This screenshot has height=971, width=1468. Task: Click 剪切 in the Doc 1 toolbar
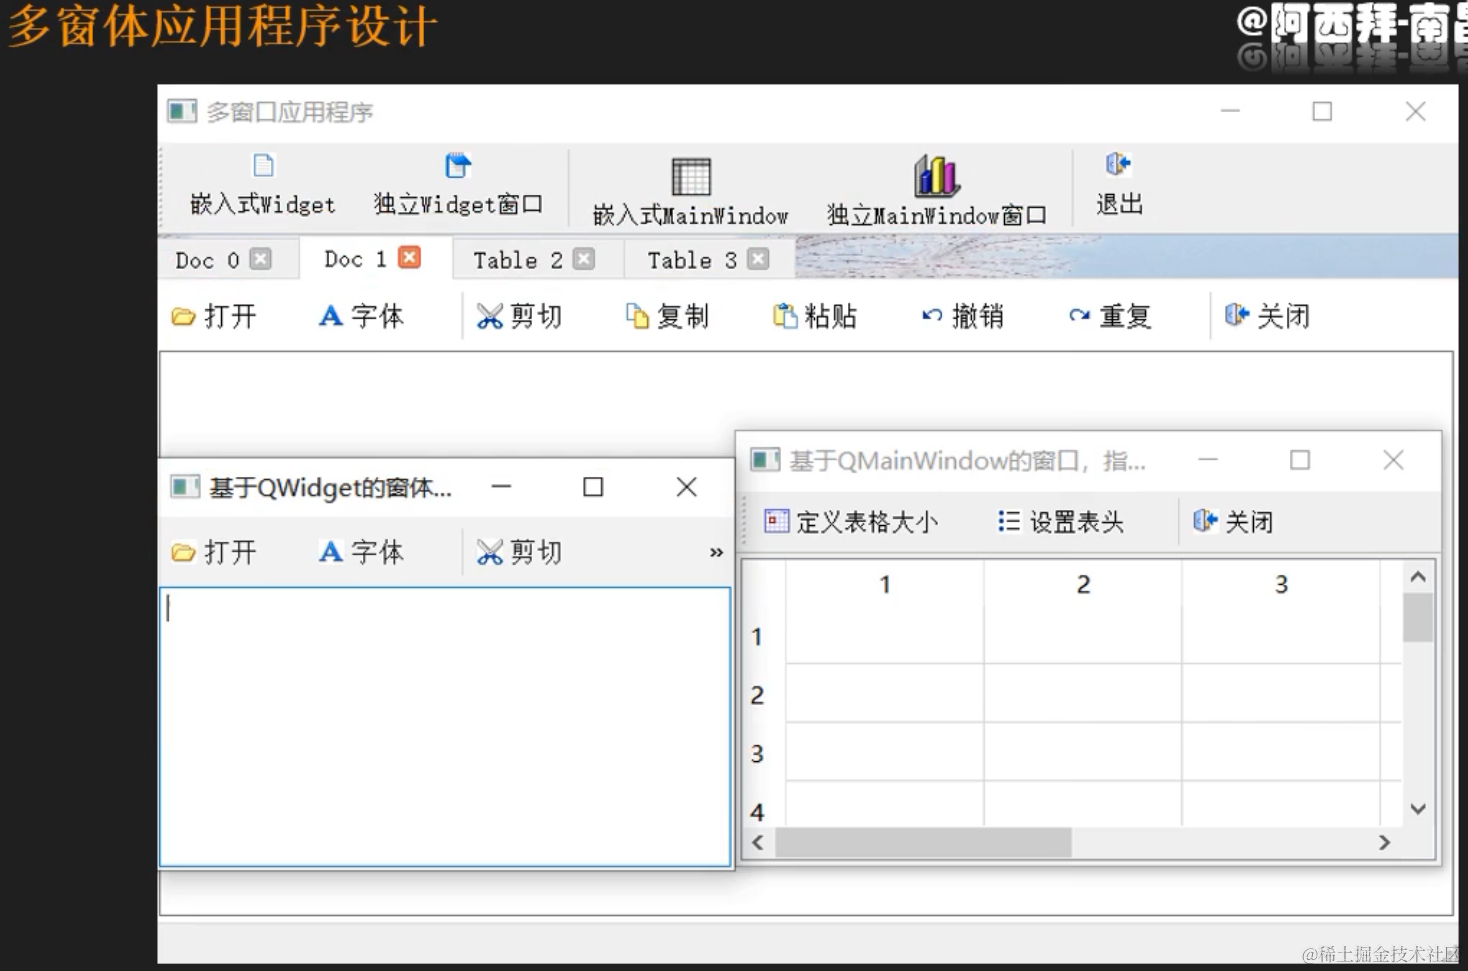(x=520, y=316)
